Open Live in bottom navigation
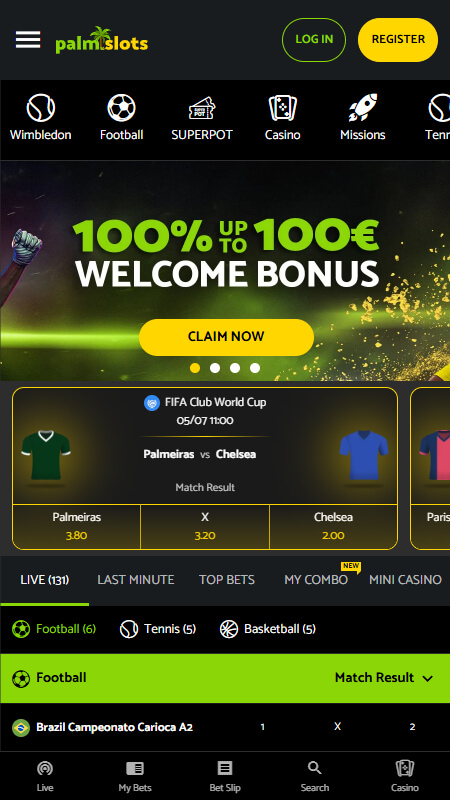The height and width of the screenshot is (800, 450). click(45, 777)
